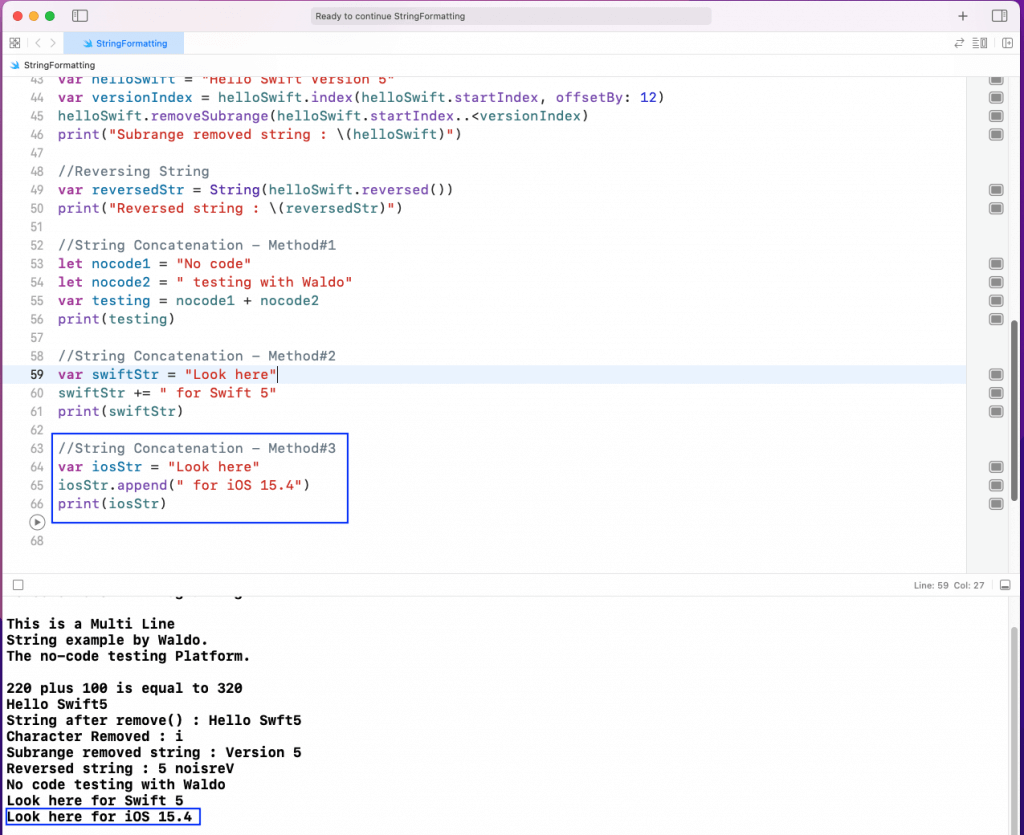
Task: Click the code review arrows icon
Action: coord(960,43)
